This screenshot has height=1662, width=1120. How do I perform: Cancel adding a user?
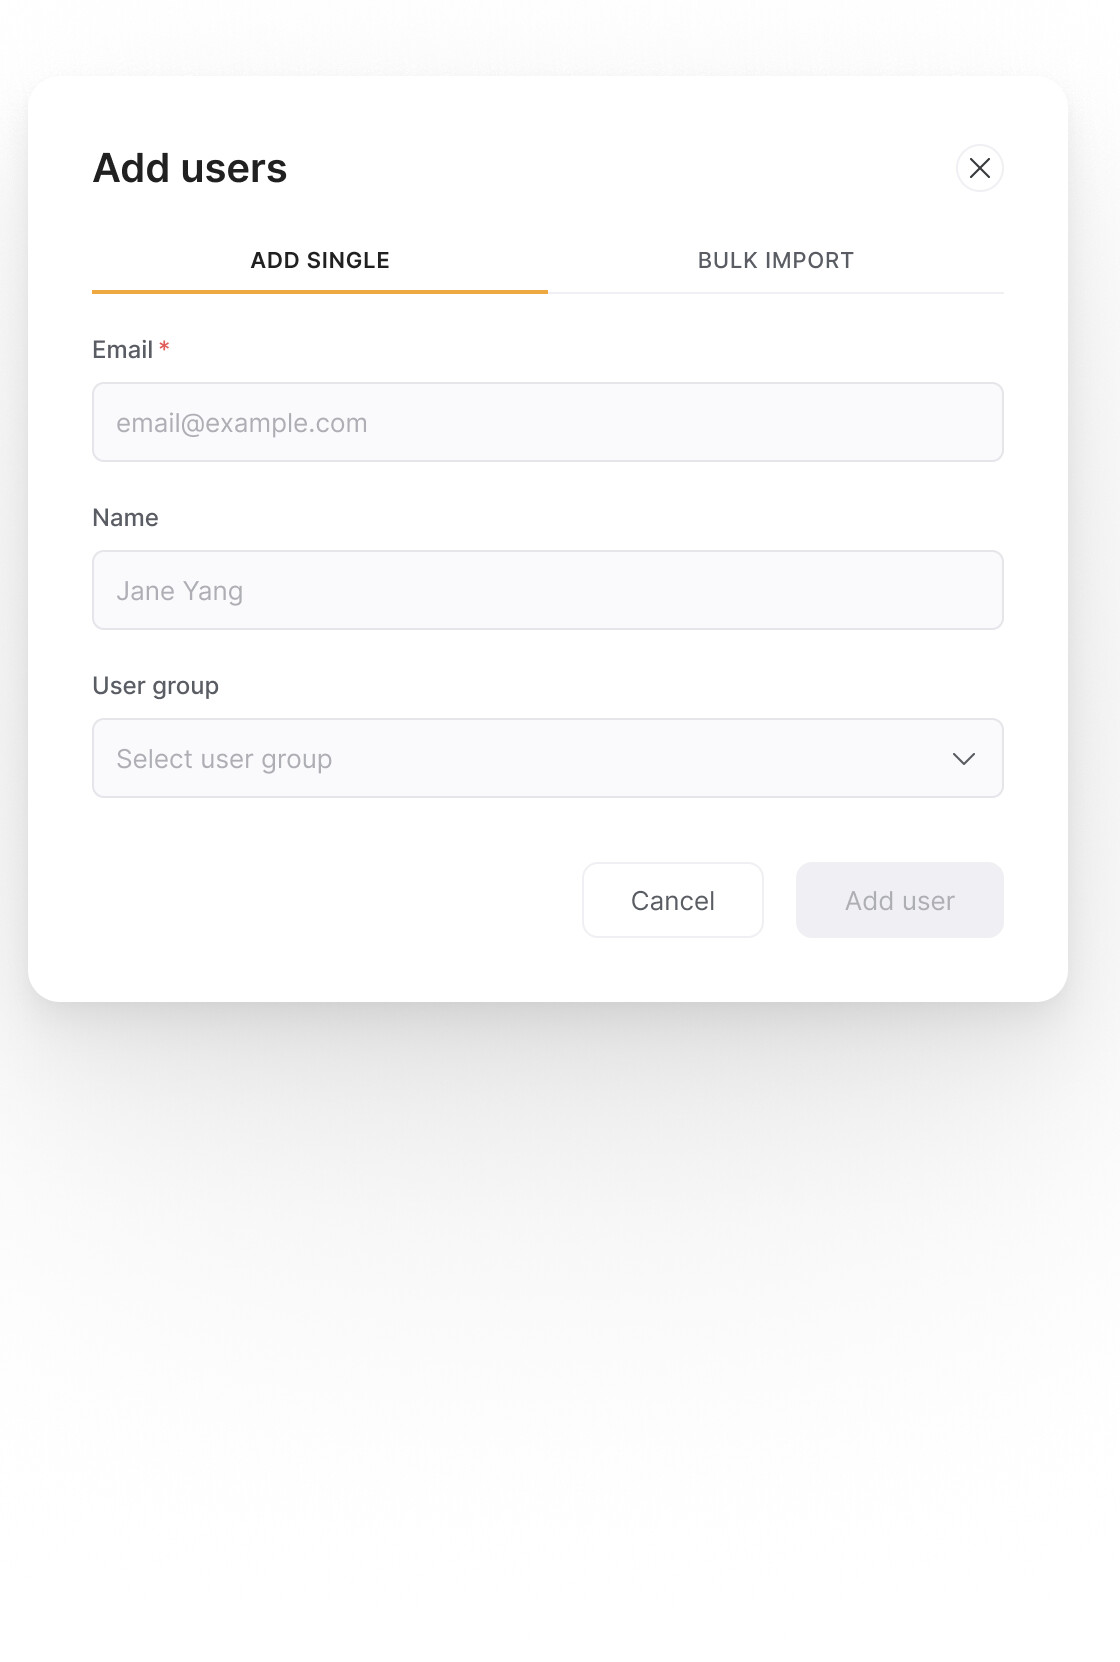[x=673, y=900]
